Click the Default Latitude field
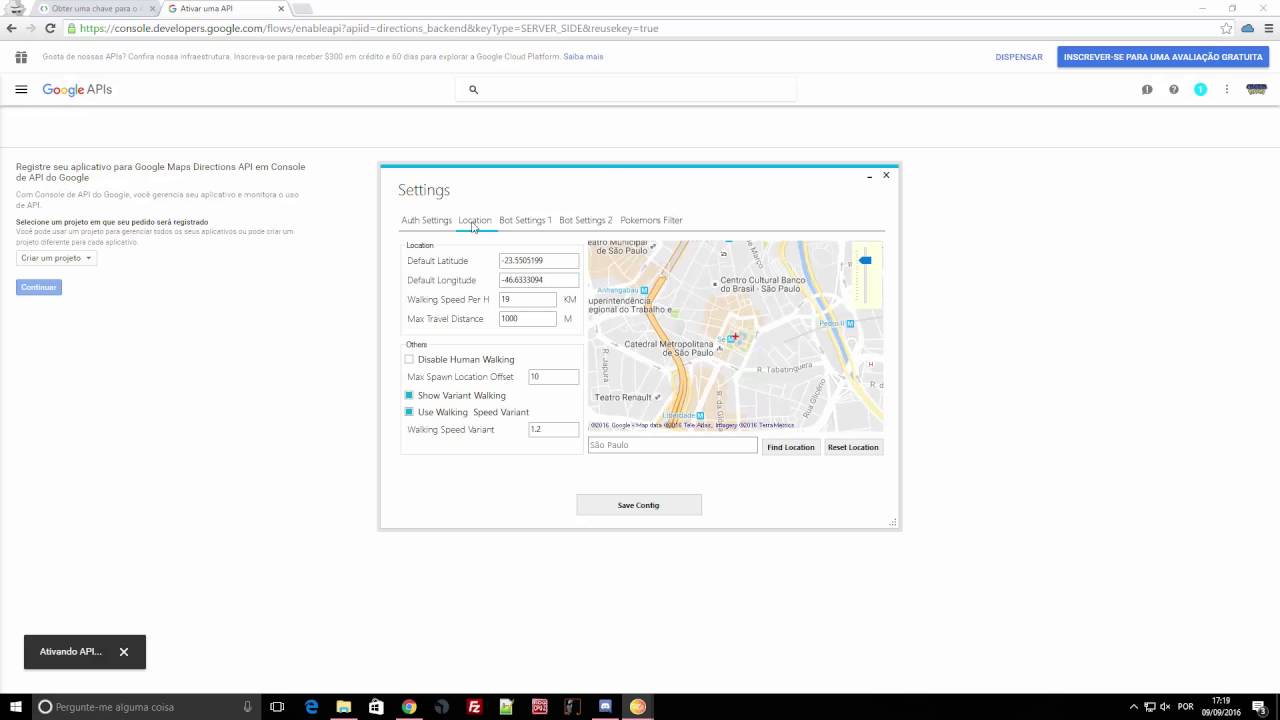This screenshot has height=720, width=1280. point(539,261)
